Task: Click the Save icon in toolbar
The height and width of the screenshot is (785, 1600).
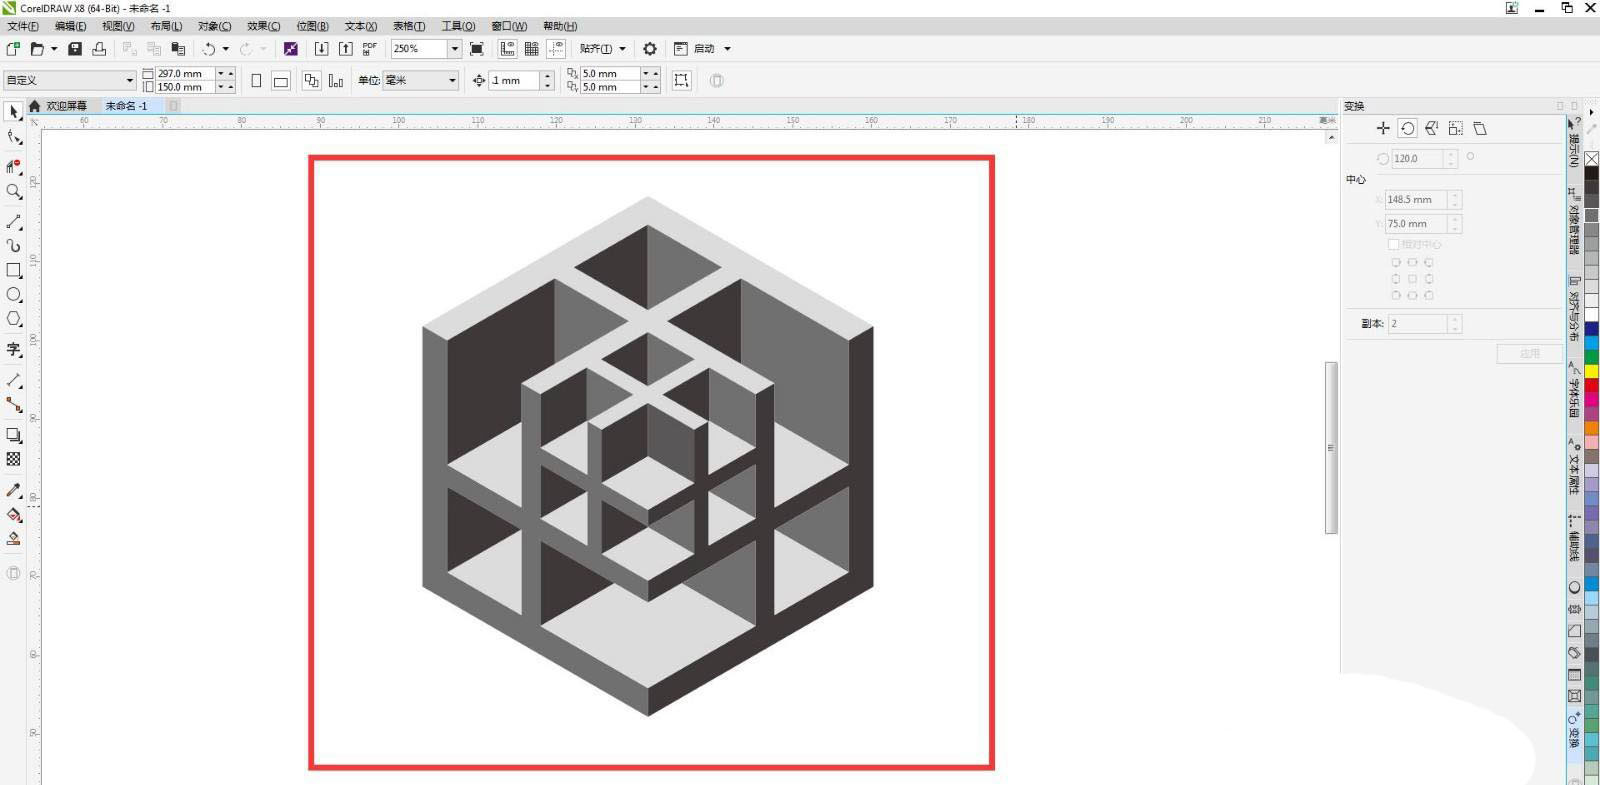Action: pyautogui.click(x=75, y=49)
